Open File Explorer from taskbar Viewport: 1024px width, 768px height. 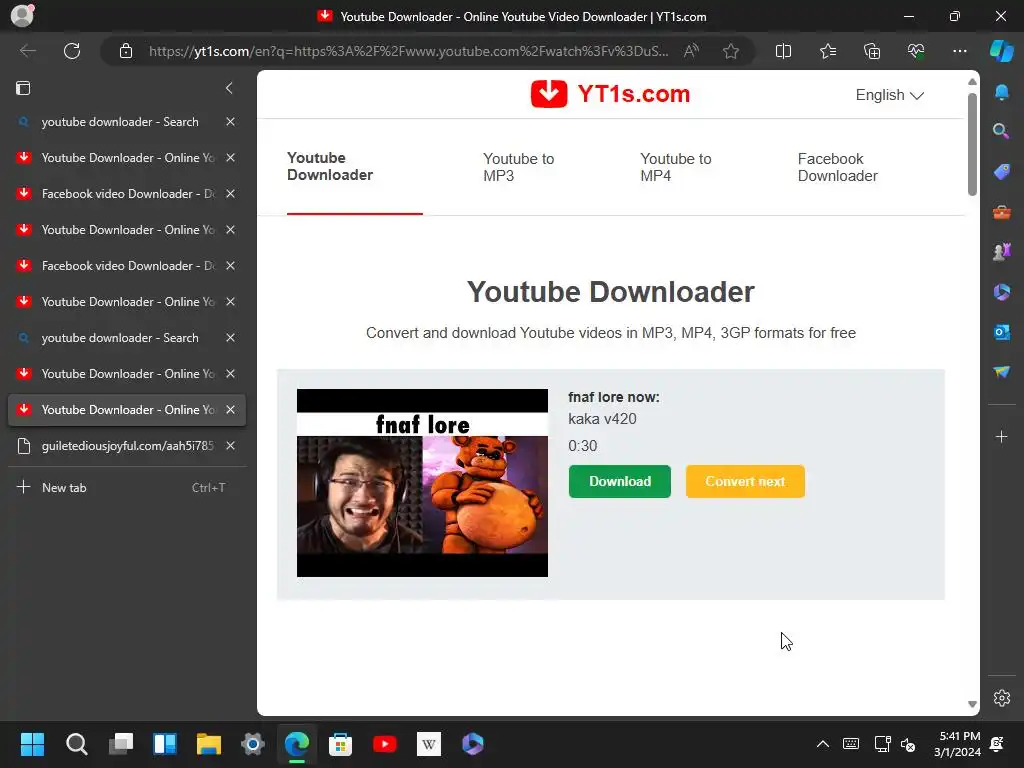209,744
